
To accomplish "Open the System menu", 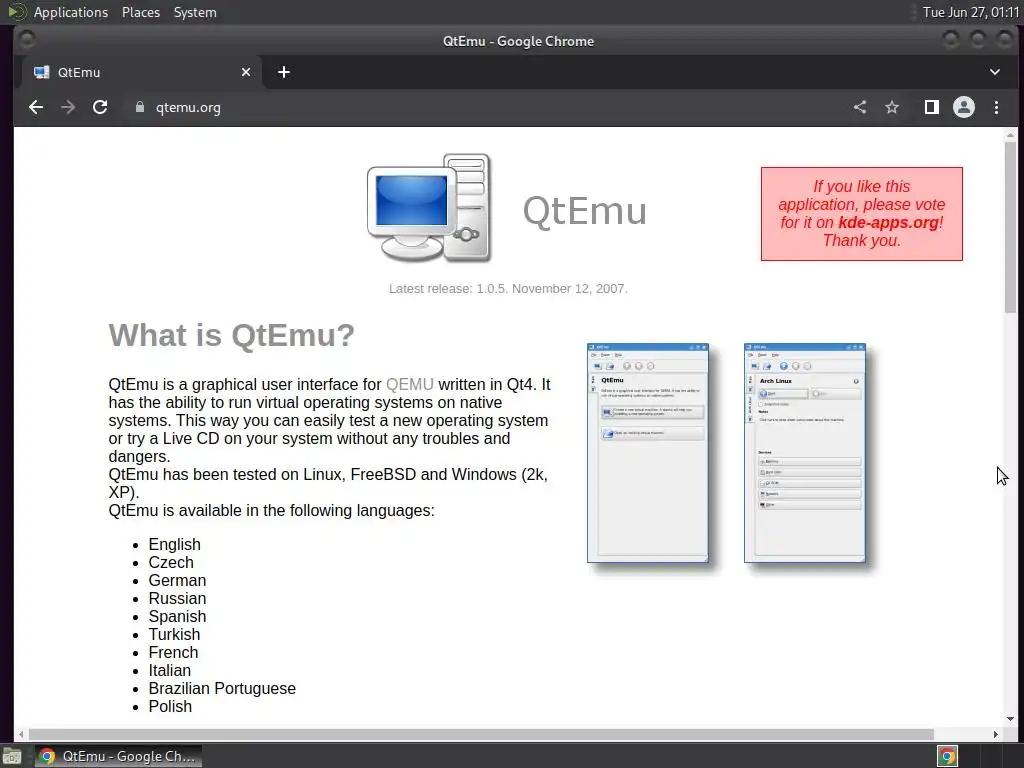I will pyautogui.click(x=195, y=12).
